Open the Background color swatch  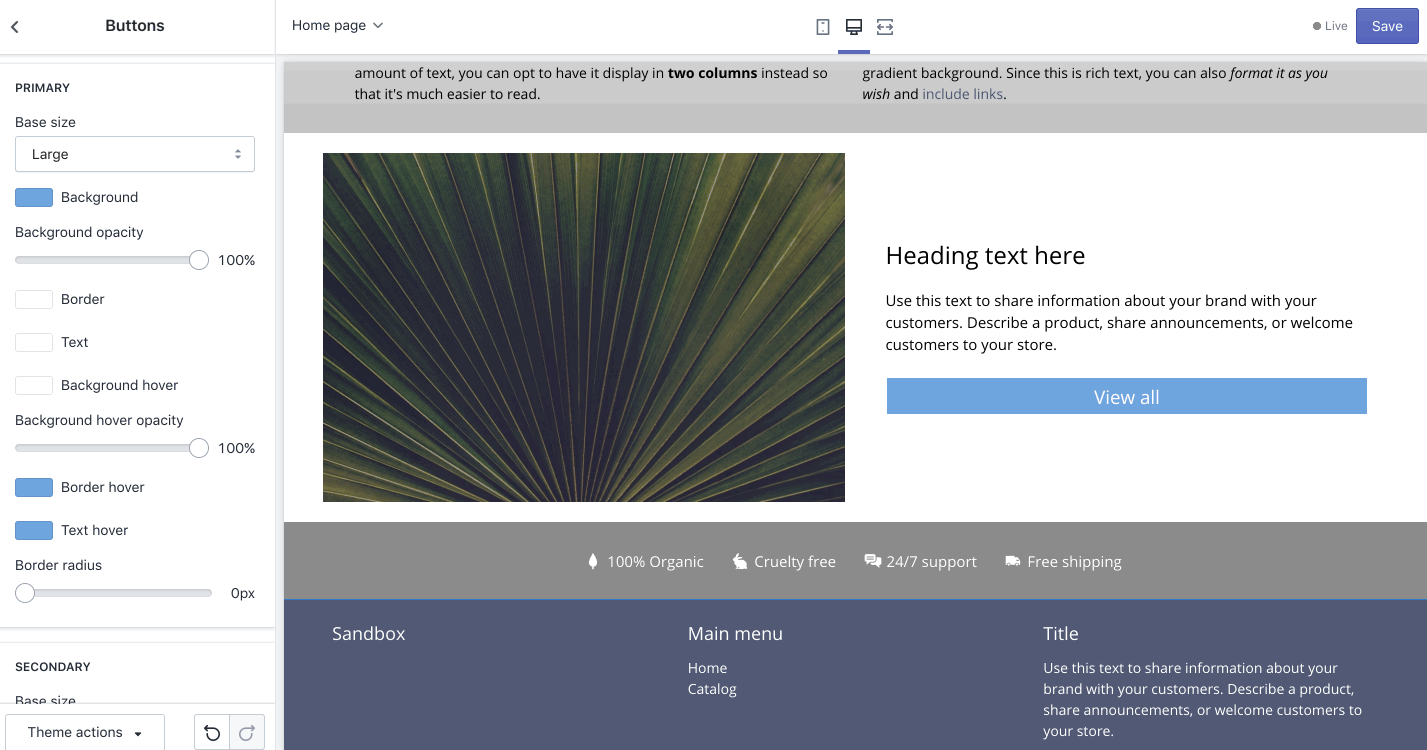point(34,198)
